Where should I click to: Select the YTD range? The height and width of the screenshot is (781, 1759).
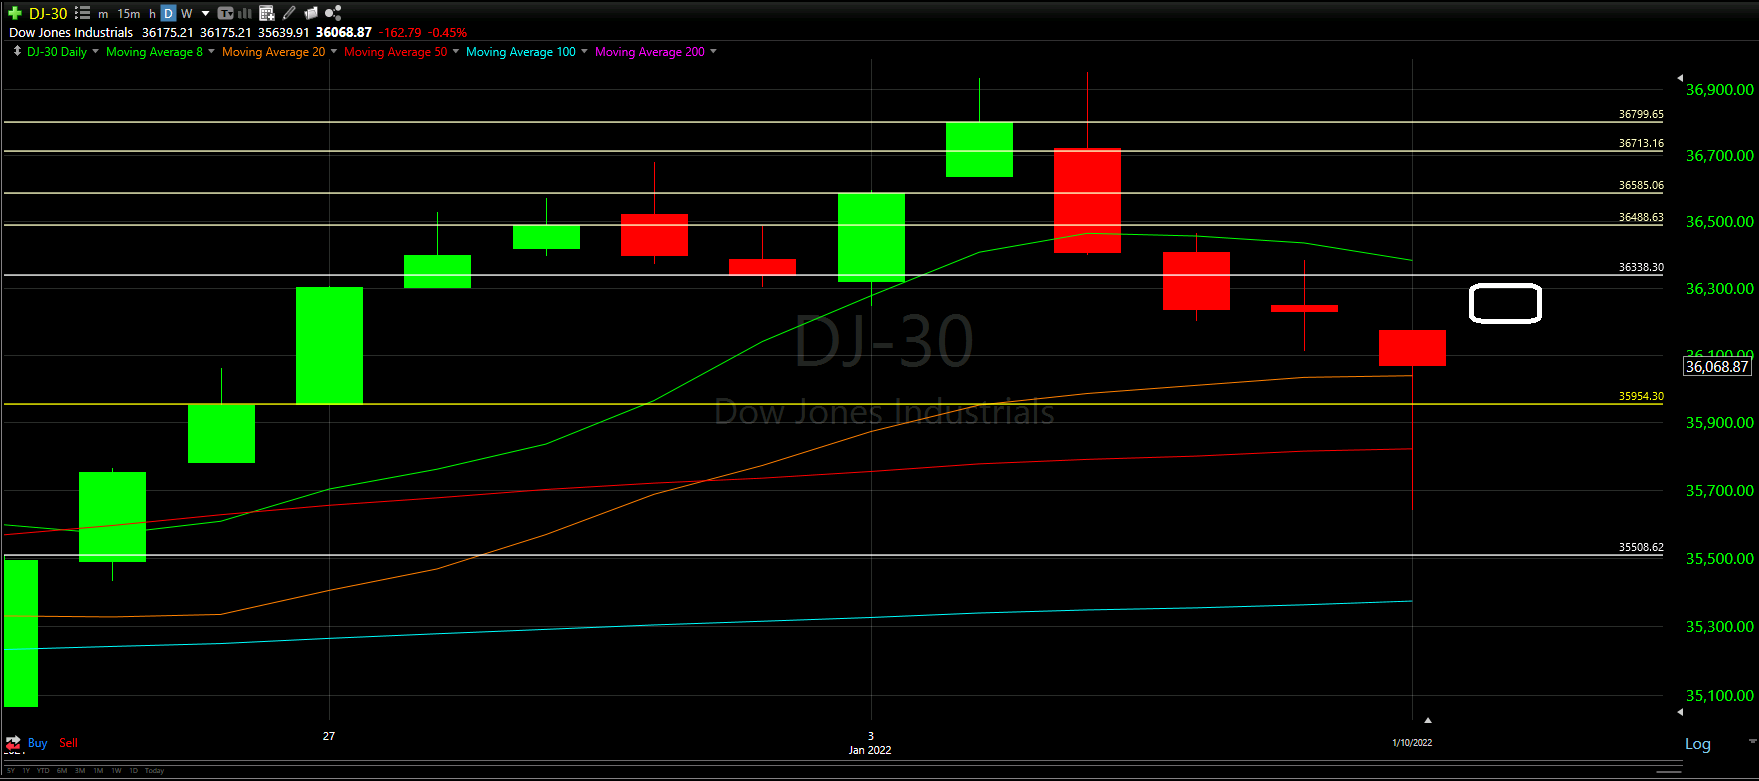coord(43,770)
